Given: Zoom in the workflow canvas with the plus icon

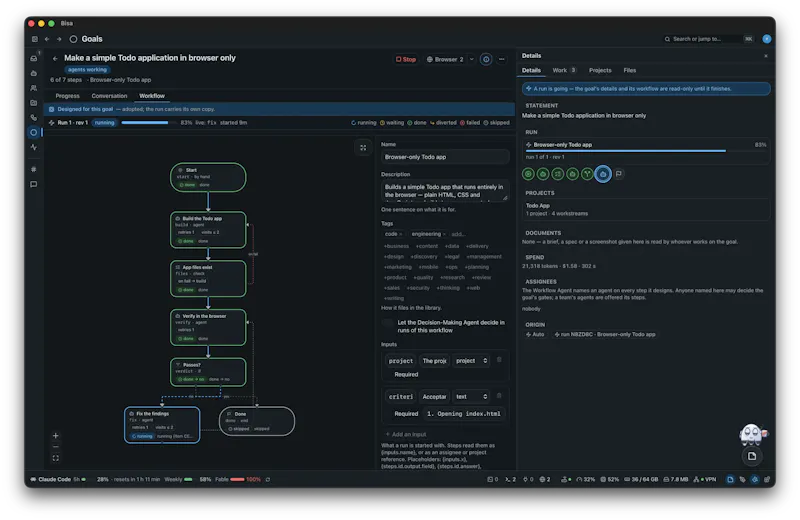Looking at the screenshot, I should coord(56,436).
